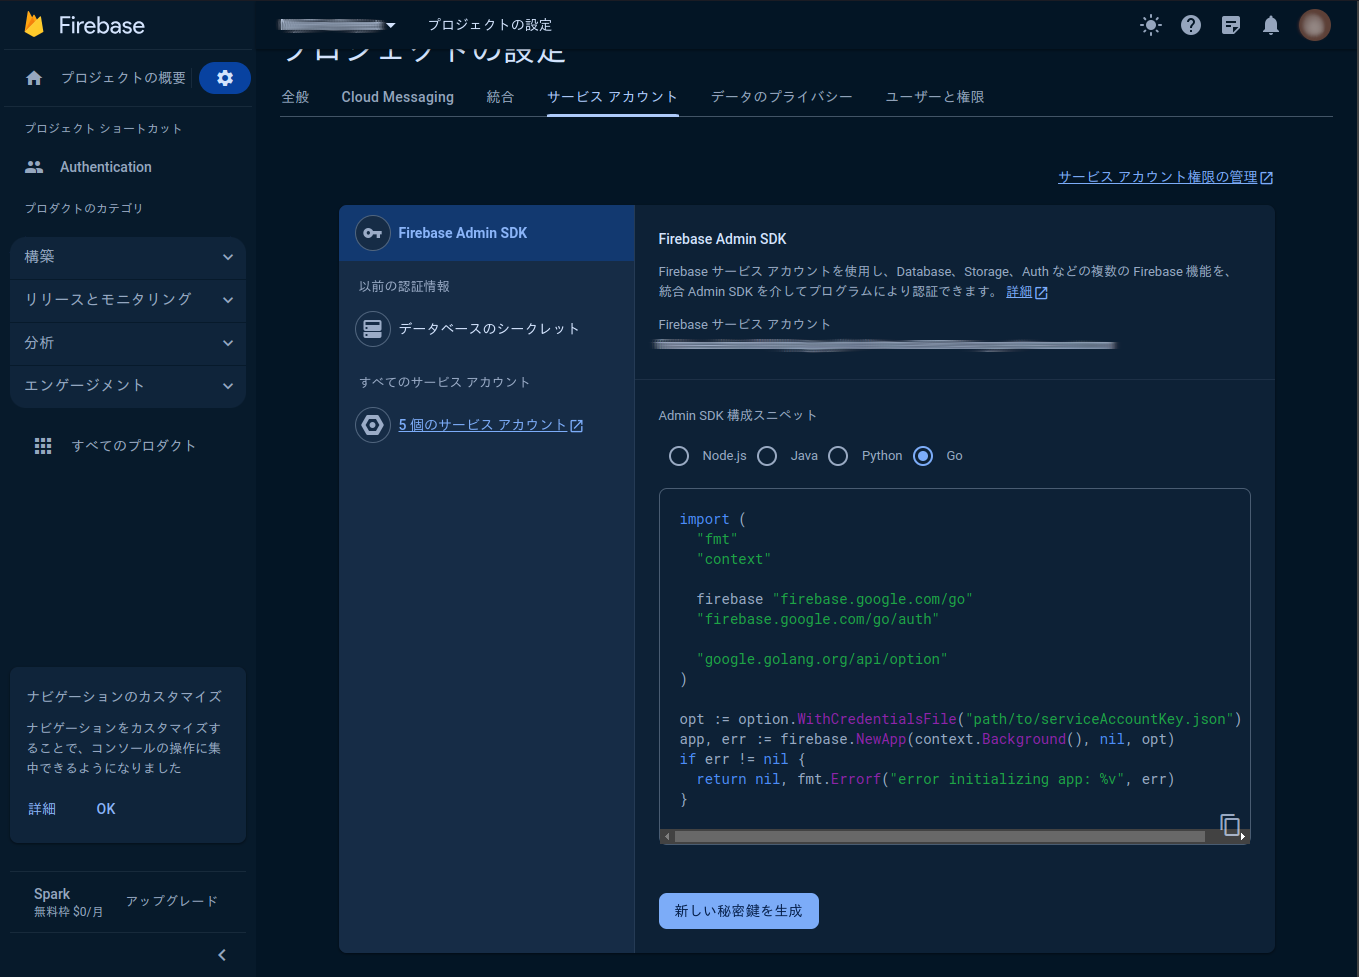Select the Python radio button

(838, 456)
